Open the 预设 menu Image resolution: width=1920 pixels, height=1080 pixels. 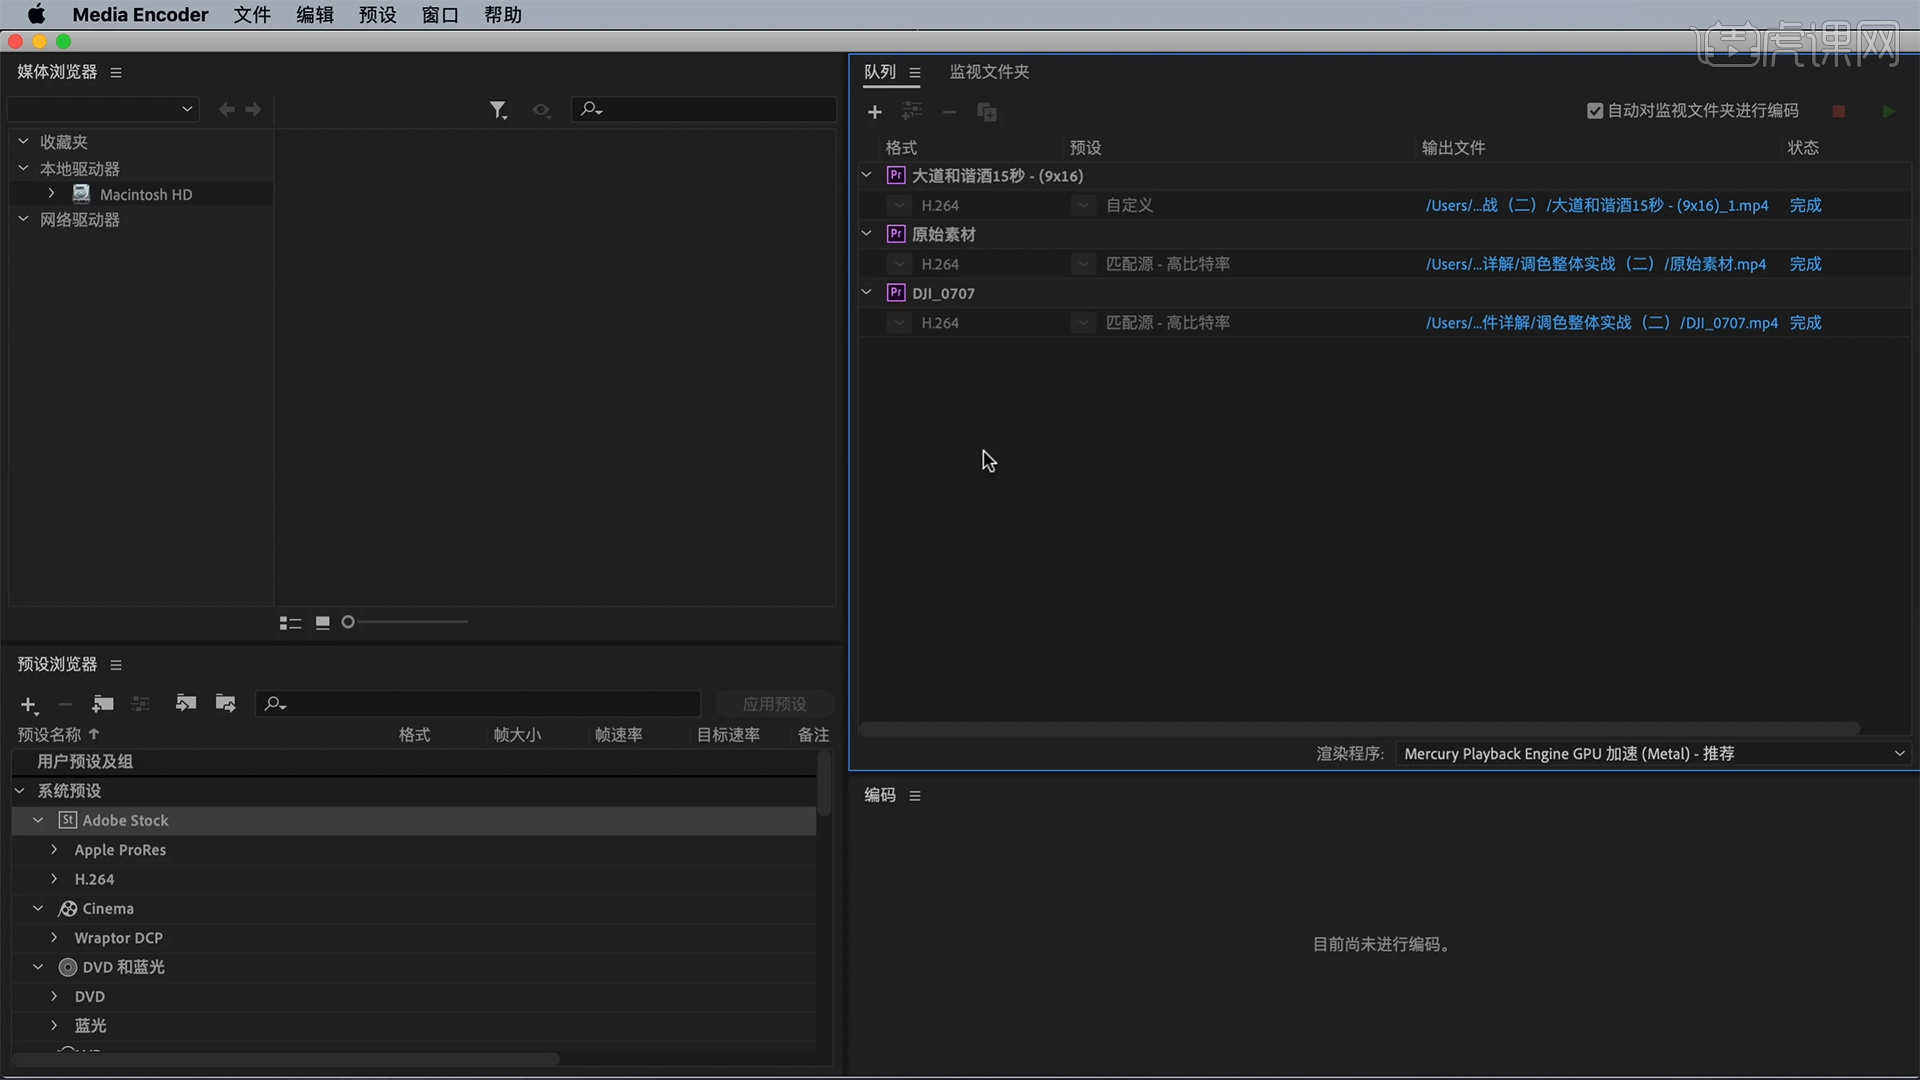coord(378,15)
